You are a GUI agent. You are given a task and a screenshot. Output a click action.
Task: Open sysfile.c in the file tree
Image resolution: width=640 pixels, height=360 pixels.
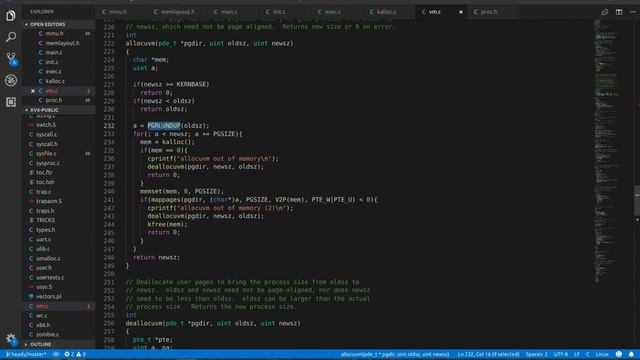pos(59,153)
